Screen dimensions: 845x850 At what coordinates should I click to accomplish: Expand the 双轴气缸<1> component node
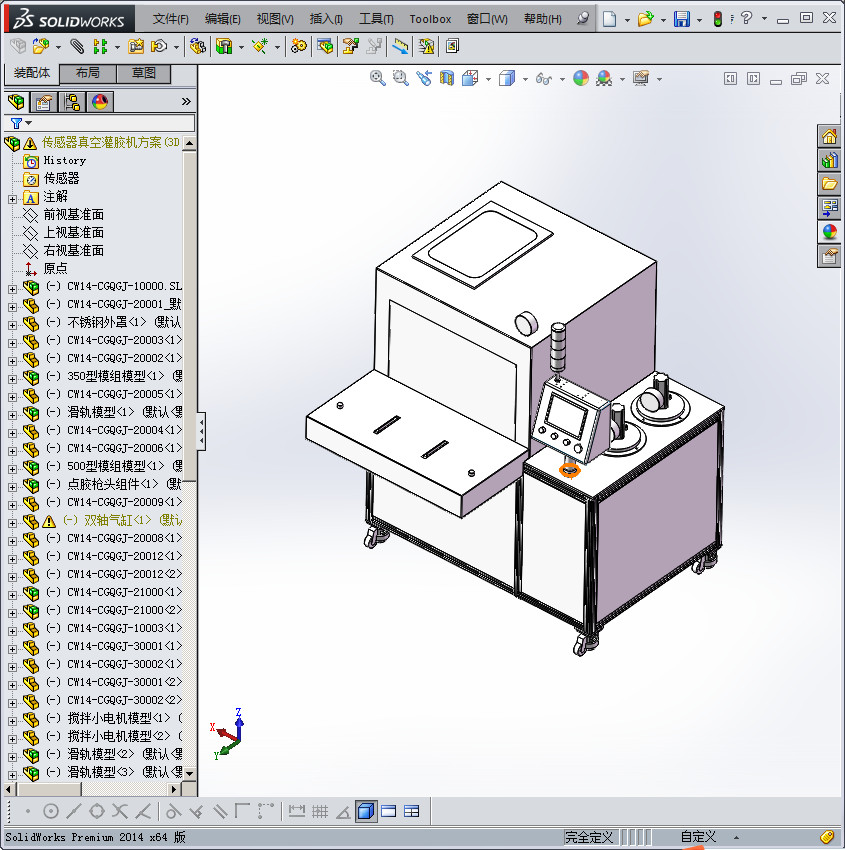12,523
